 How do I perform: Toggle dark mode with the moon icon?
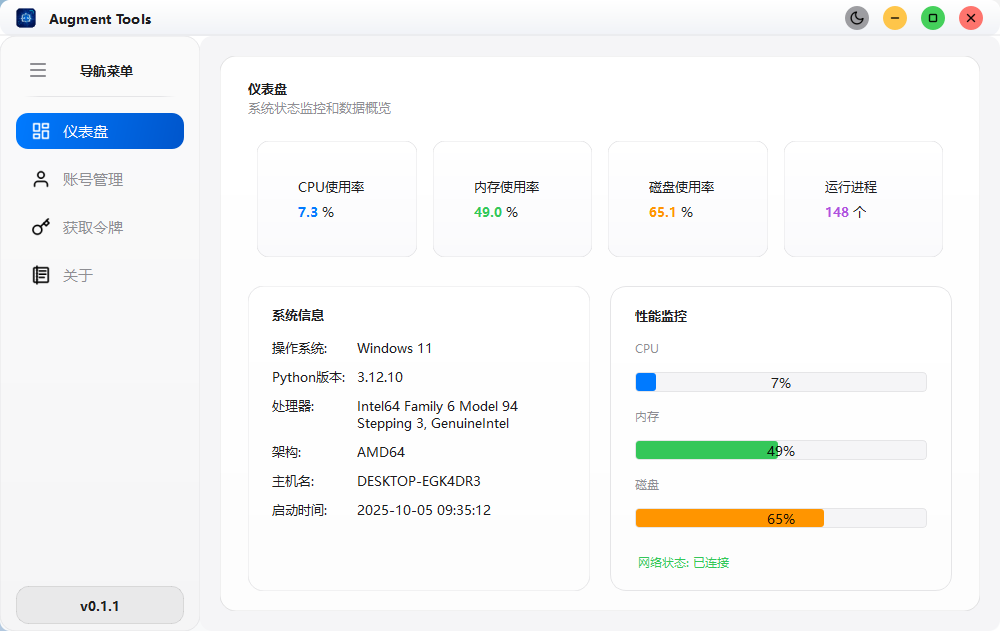tap(857, 18)
